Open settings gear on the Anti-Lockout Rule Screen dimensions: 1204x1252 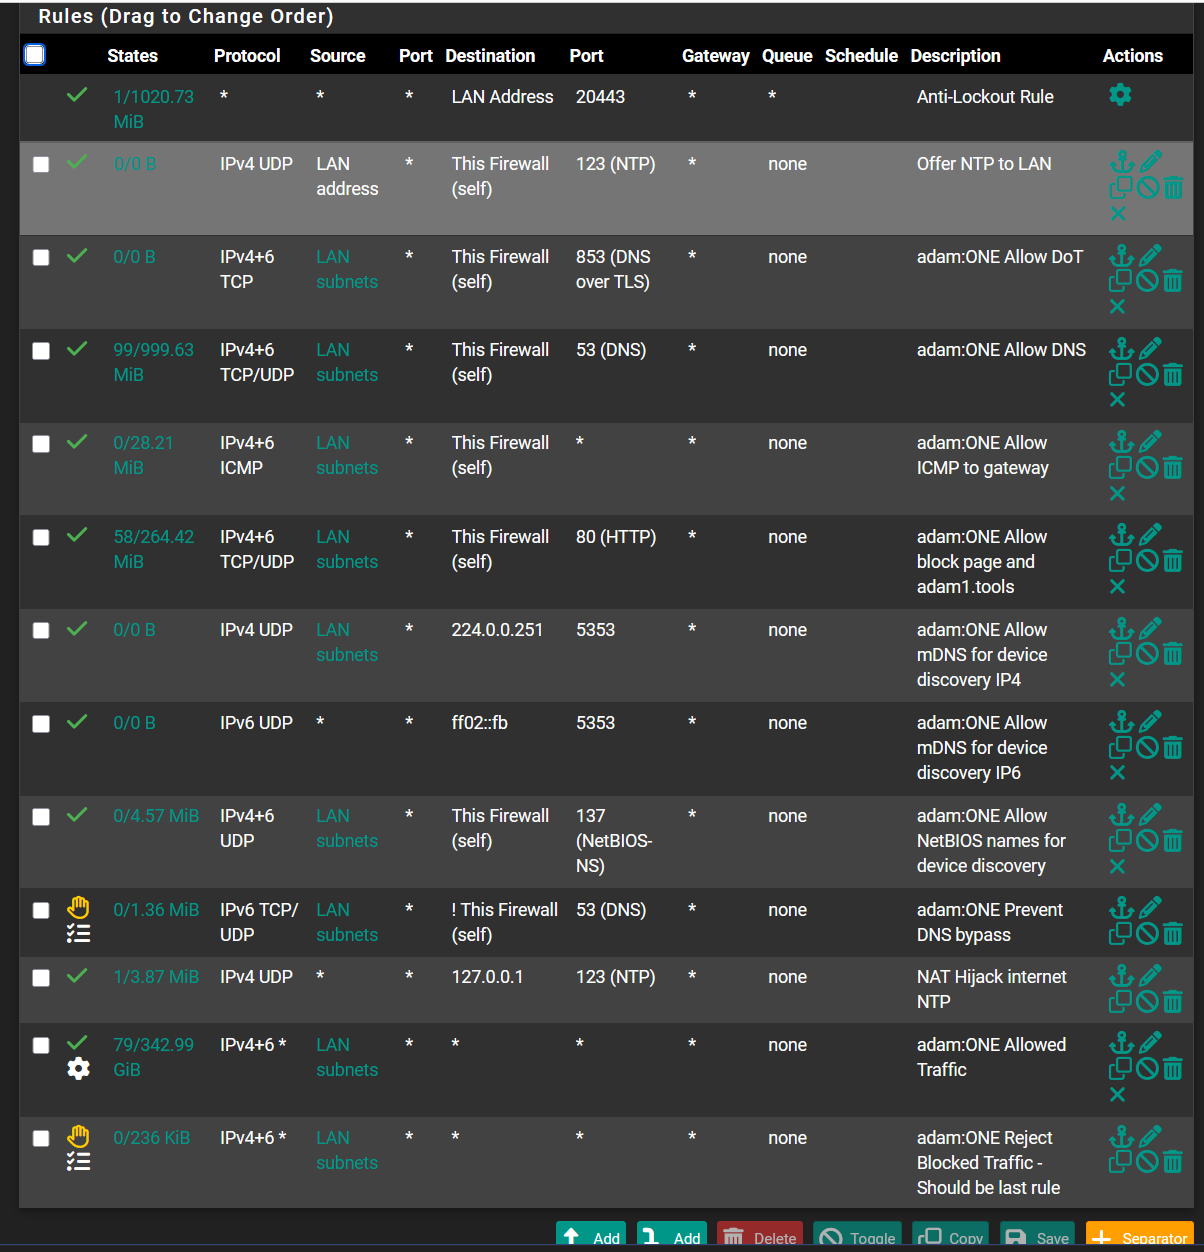click(x=1120, y=94)
